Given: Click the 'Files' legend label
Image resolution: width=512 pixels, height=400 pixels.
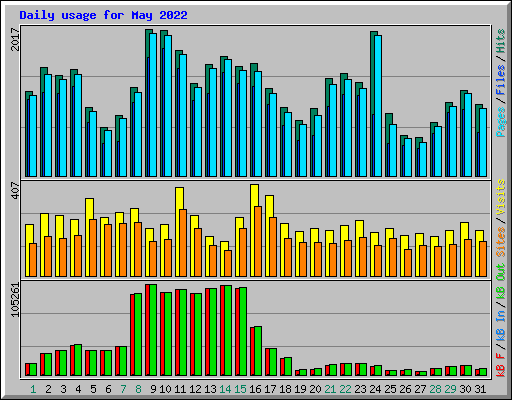Looking at the screenshot, I should pyautogui.click(x=501, y=80).
